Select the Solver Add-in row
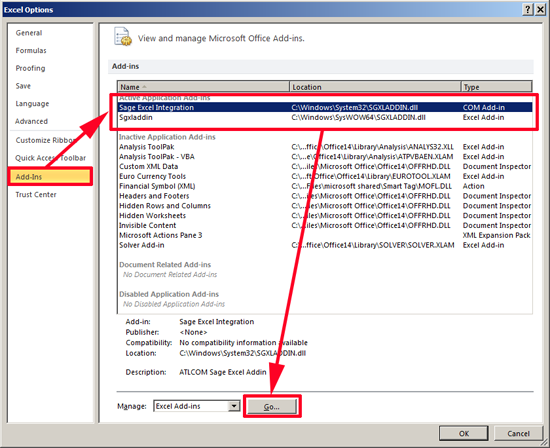Image resolution: width=550 pixels, height=448 pixels. [325, 245]
